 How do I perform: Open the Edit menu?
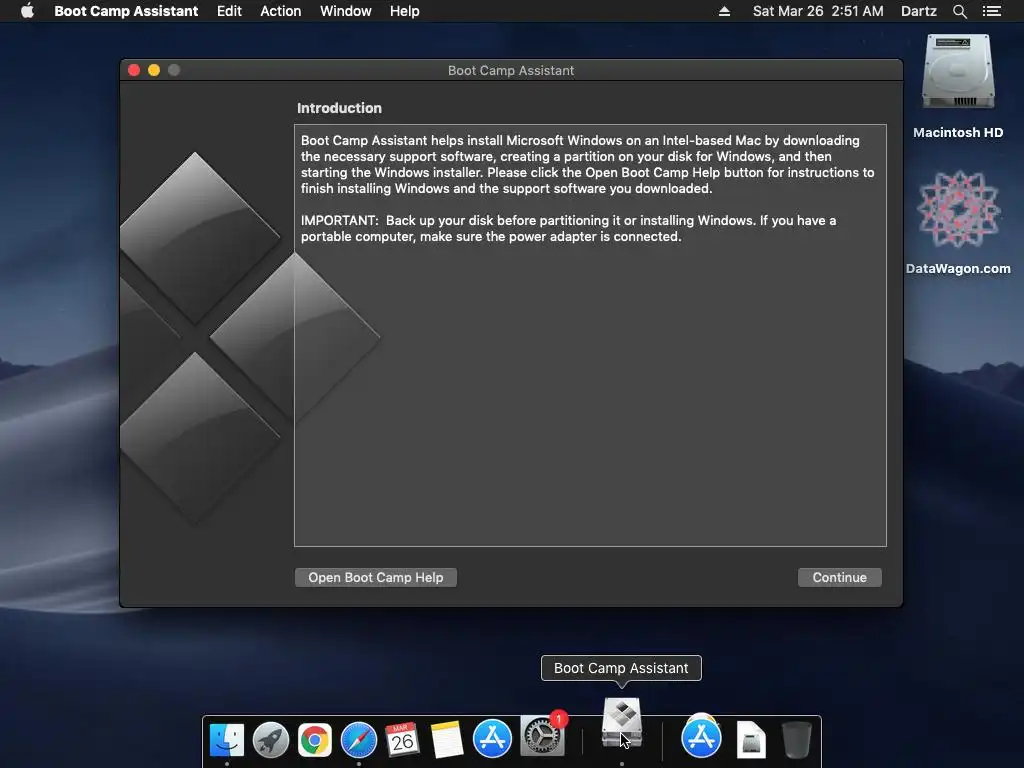[229, 11]
